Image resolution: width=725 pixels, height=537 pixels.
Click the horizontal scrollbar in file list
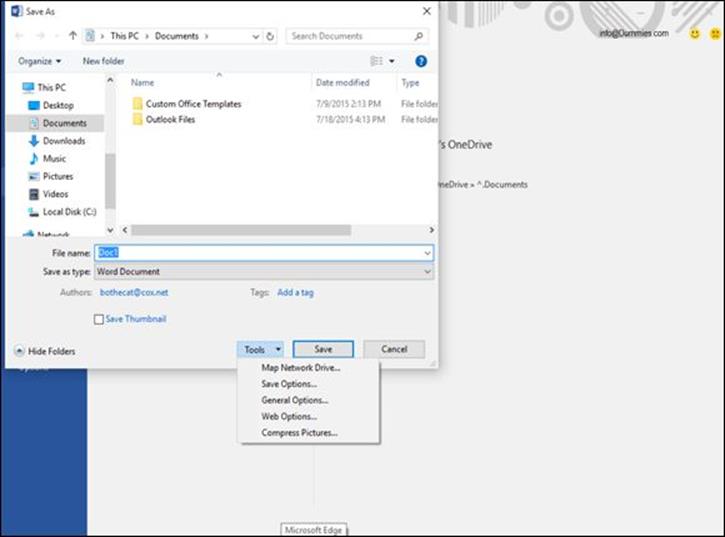tap(241, 230)
